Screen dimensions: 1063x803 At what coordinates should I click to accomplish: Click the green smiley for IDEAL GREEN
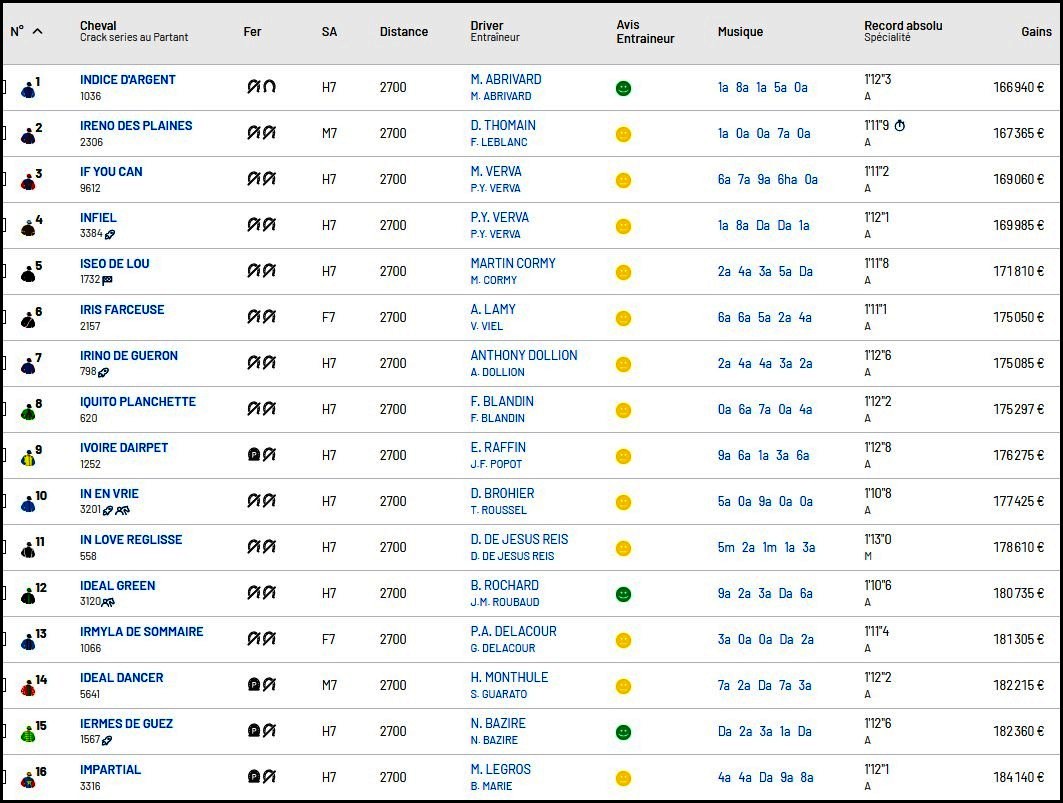(x=623, y=594)
